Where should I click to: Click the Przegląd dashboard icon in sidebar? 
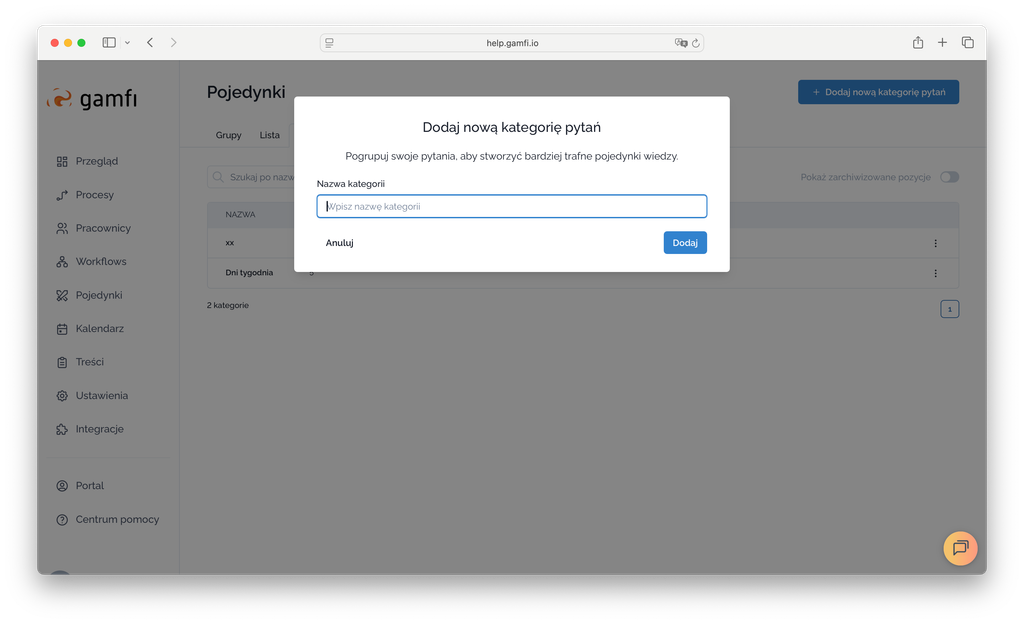point(62,161)
